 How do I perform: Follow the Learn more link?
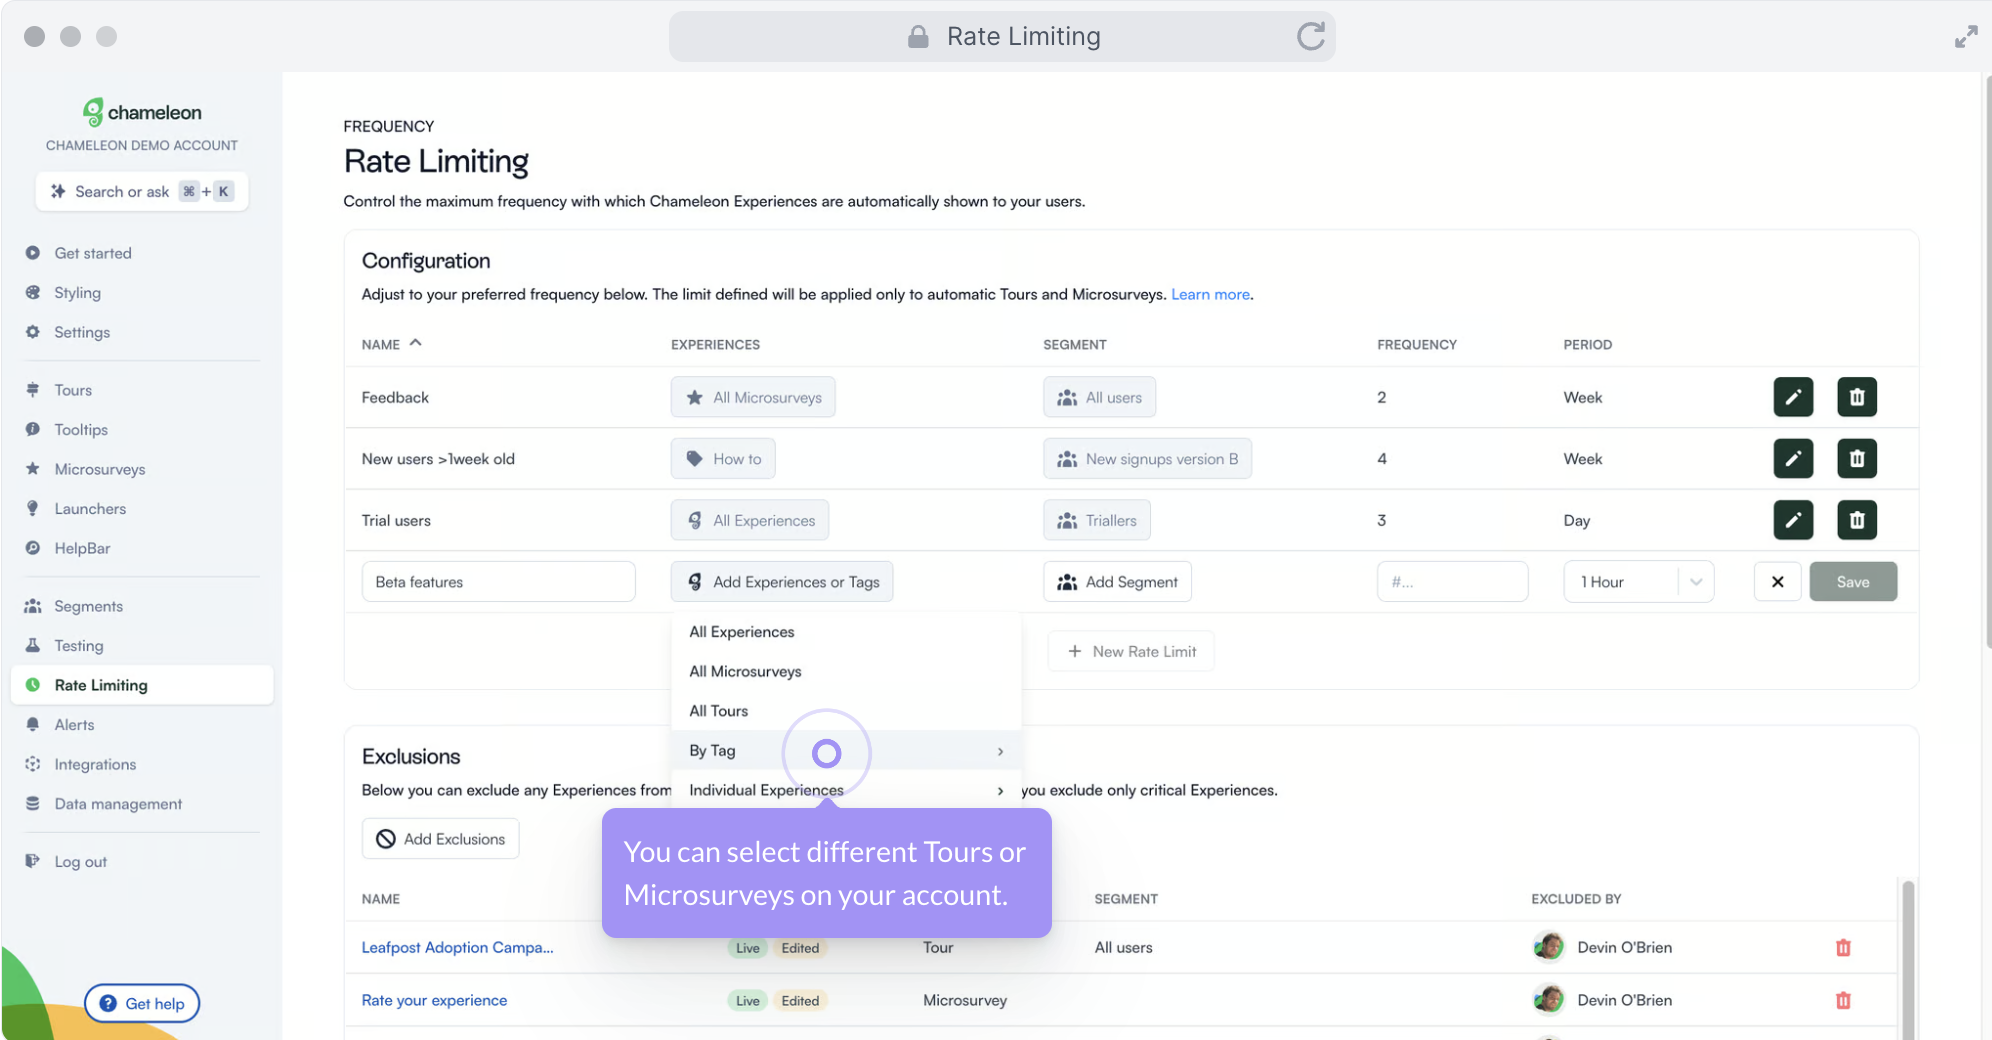point(1210,294)
